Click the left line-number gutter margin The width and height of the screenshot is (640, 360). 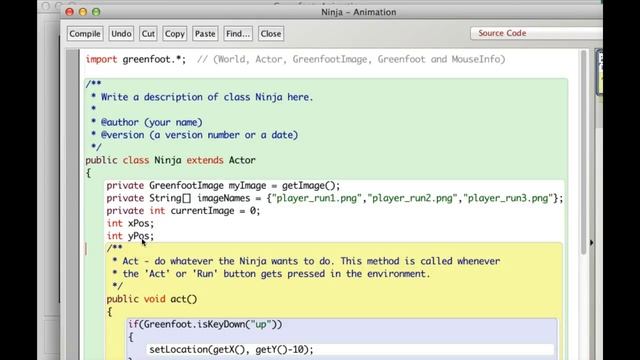(x=73, y=204)
